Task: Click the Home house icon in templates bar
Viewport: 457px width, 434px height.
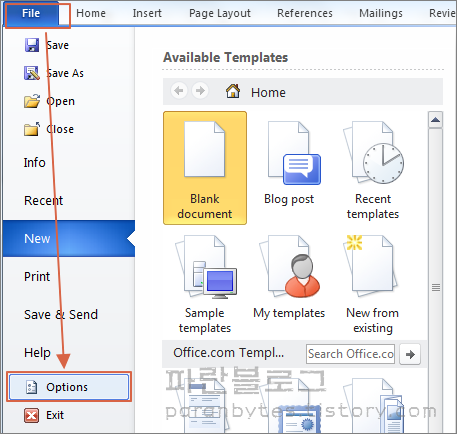Action: pos(233,91)
